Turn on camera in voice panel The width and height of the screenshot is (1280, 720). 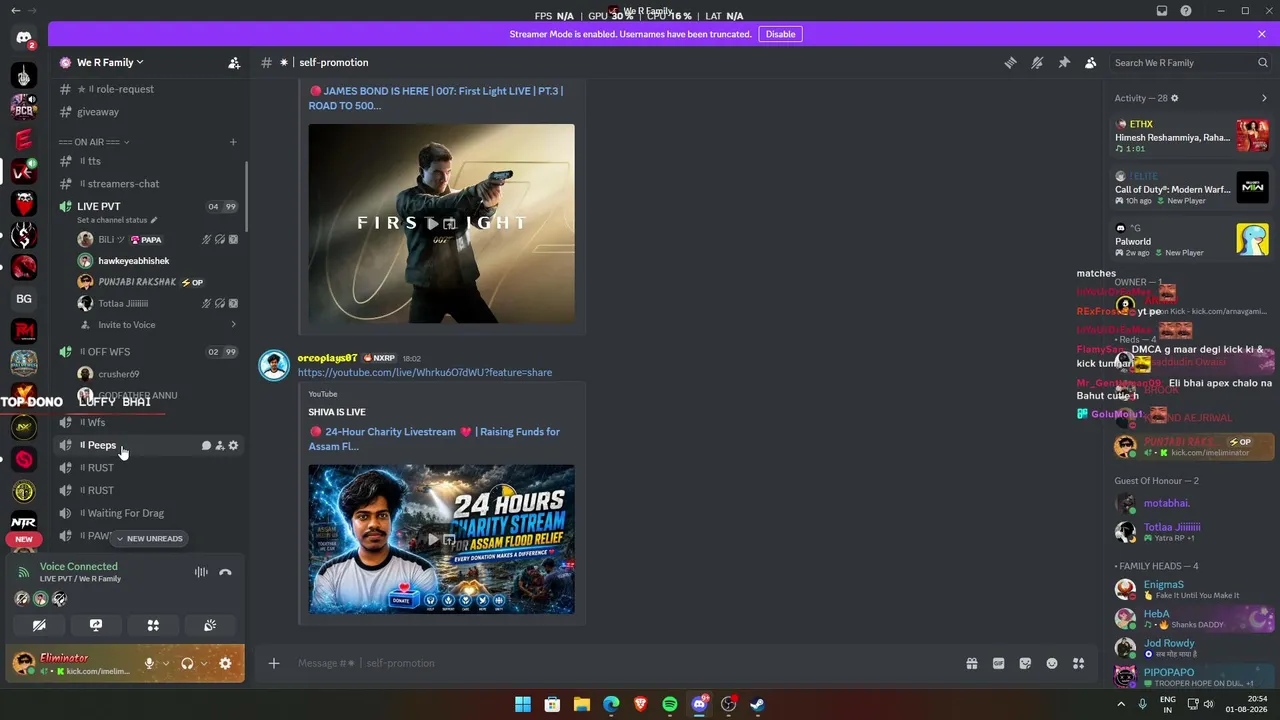39,626
